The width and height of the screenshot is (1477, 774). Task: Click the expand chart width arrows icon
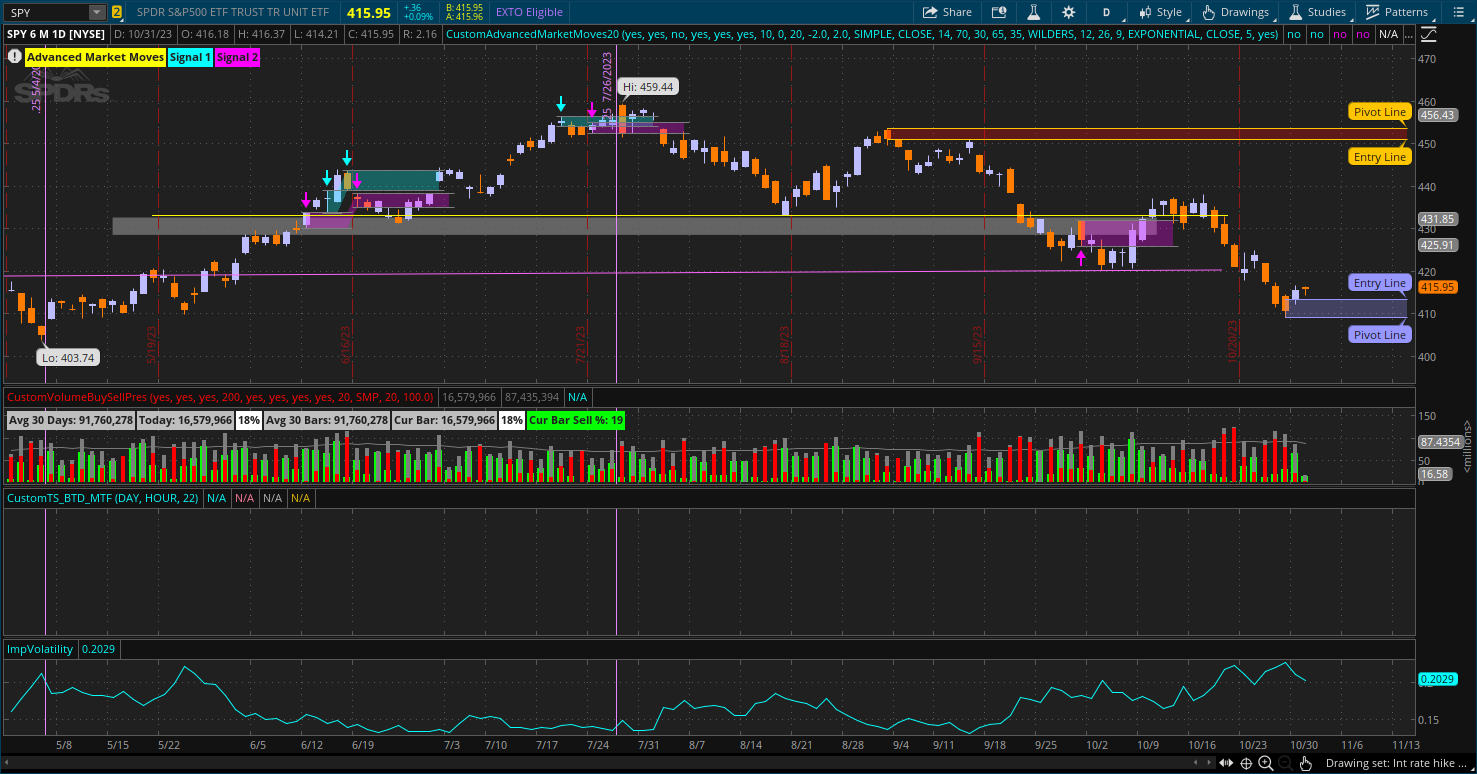1226,763
